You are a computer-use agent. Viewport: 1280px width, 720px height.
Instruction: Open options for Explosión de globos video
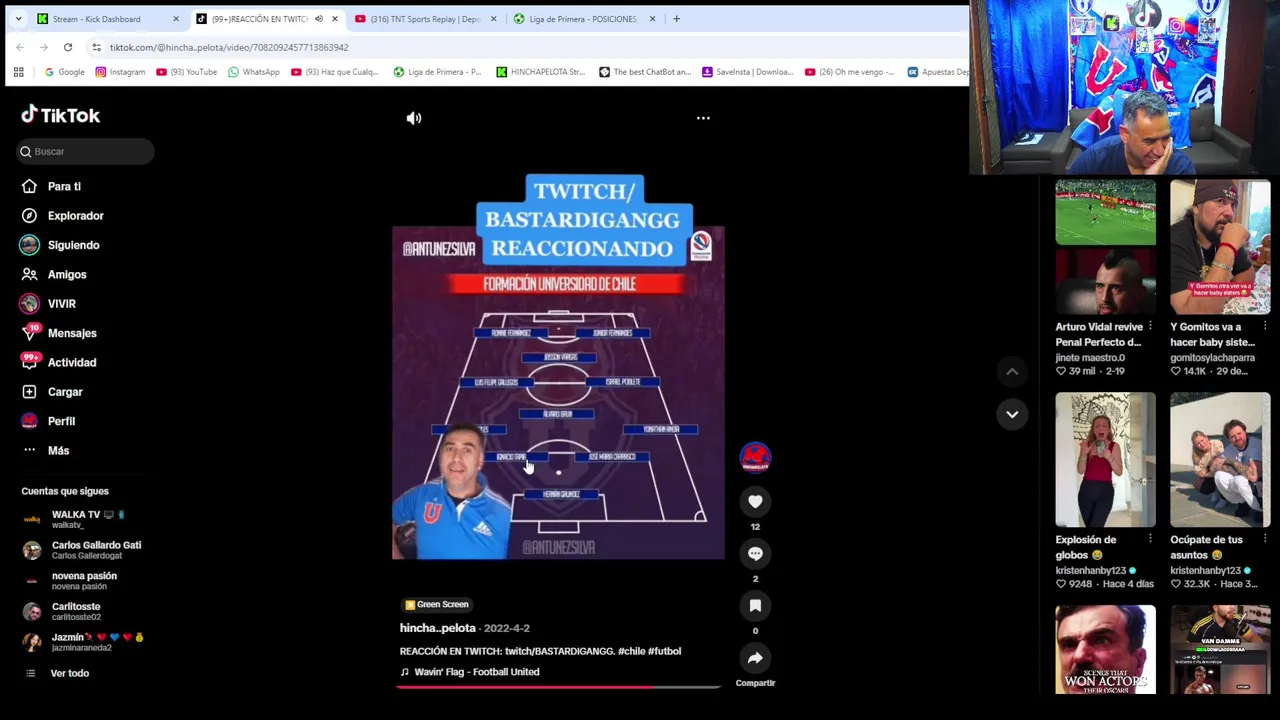[1150, 540]
